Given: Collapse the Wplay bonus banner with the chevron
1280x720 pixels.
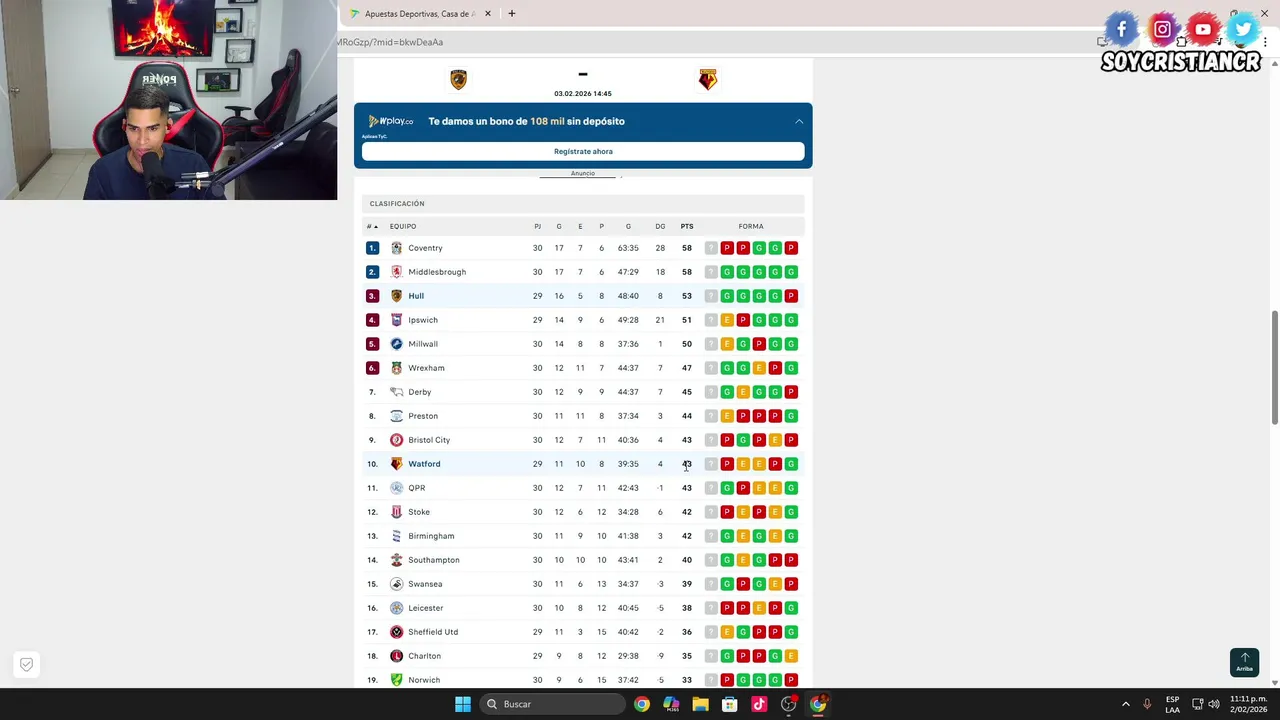Looking at the screenshot, I should 799,121.
